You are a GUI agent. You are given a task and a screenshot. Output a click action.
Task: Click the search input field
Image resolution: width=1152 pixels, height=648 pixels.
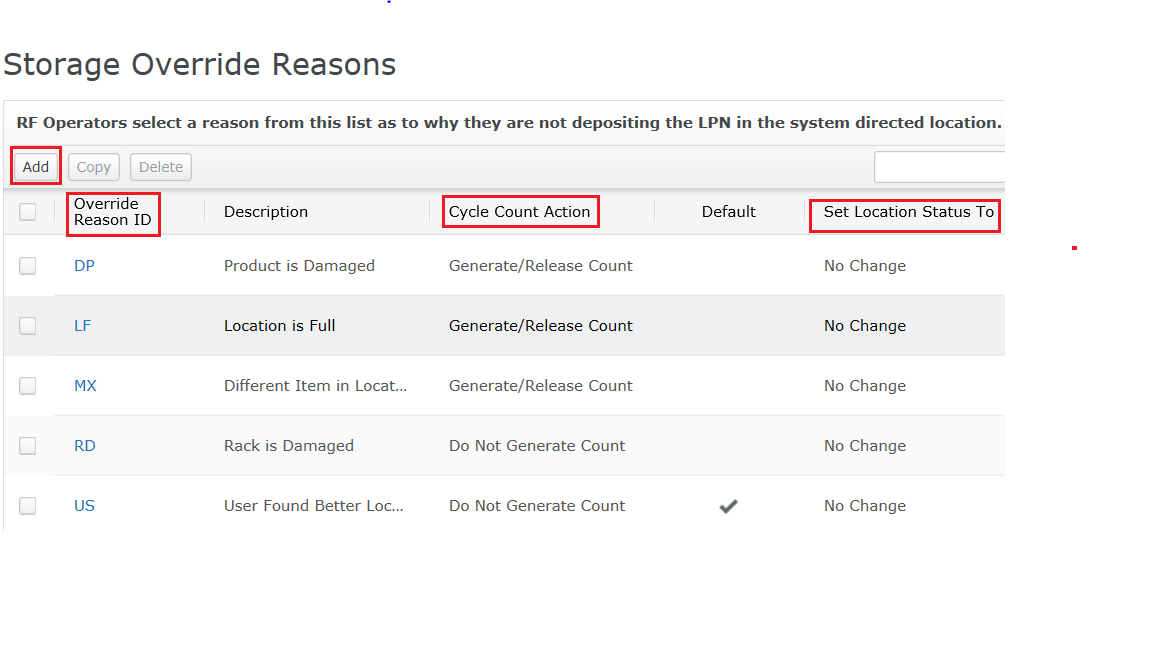[939, 167]
